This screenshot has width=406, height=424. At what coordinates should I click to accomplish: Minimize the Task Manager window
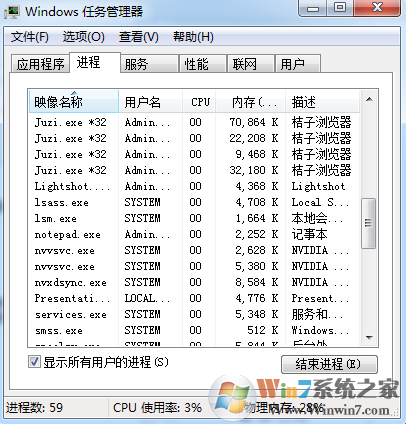coord(313,8)
